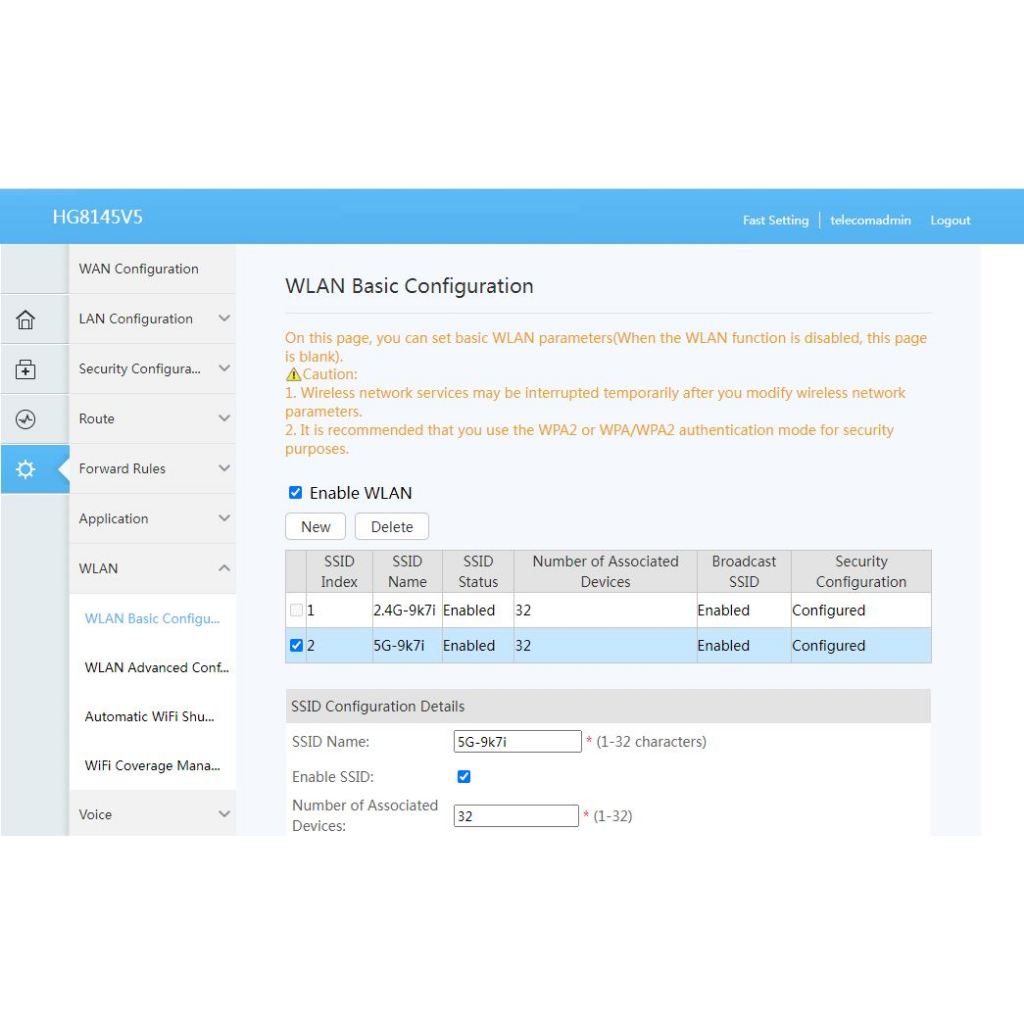Click the Delete button
The width and height of the screenshot is (1024, 1024).
(392, 527)
